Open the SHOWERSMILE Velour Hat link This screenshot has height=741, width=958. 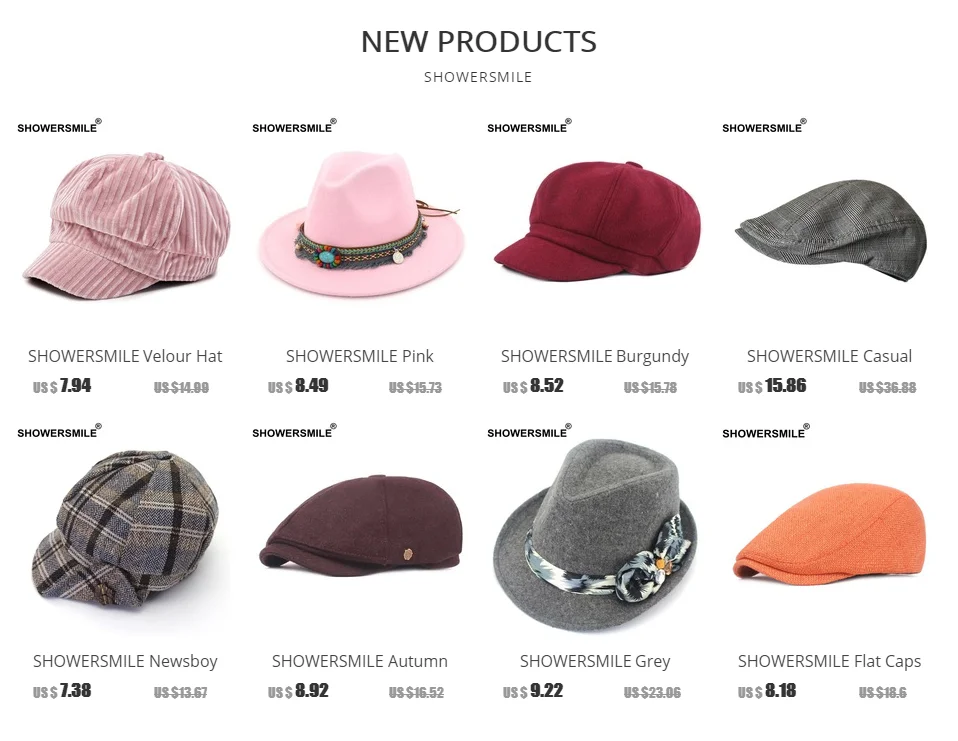pos(125,356)
